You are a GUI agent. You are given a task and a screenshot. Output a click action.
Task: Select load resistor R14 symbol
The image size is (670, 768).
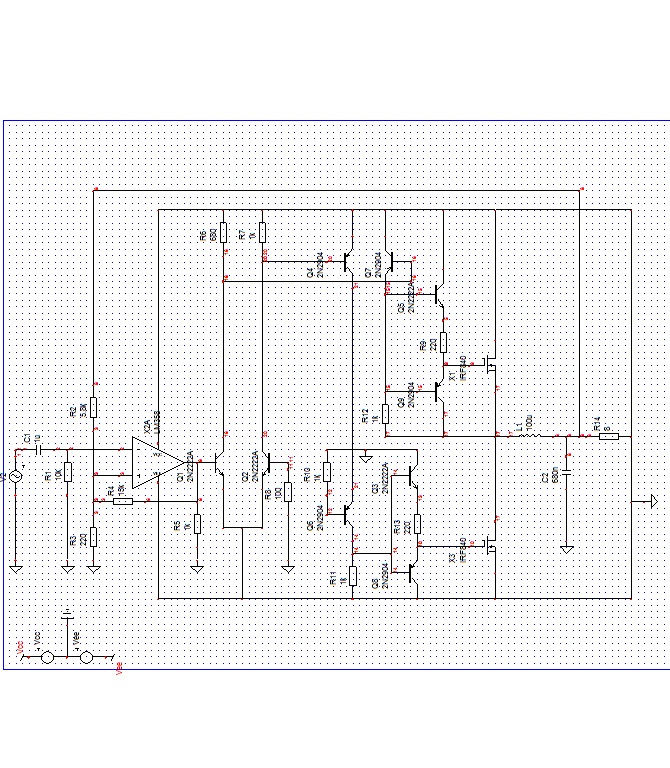(x=609, y=436)
